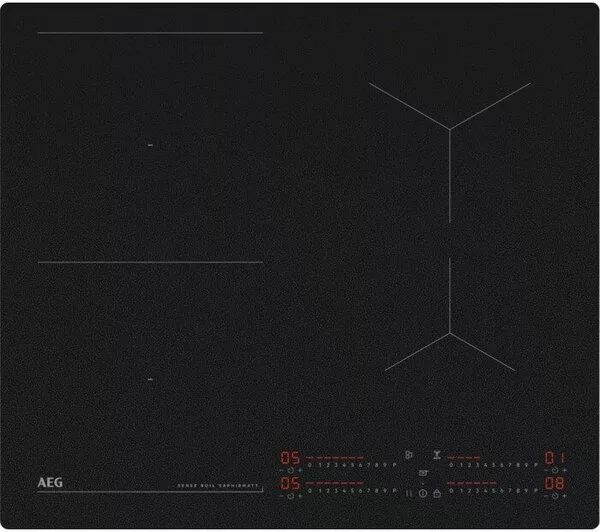This screenshot has height=532, width=600.
Task: Tap the pause symbol on the control panel
Action: [x=409, y=493]
